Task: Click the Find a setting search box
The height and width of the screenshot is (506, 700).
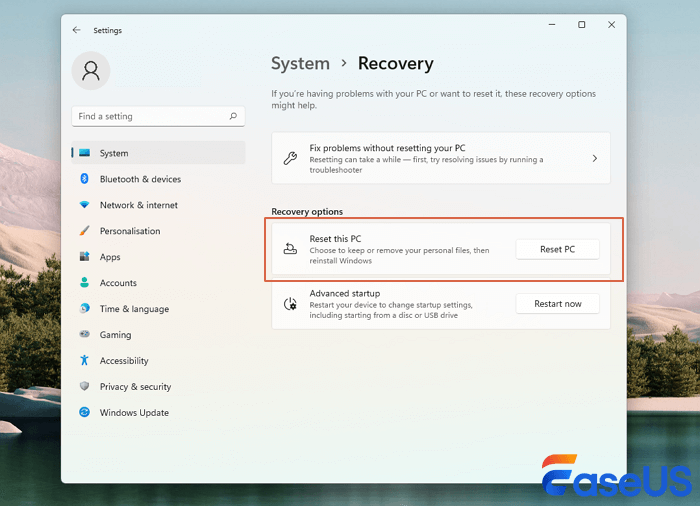Action: point(150,117)
